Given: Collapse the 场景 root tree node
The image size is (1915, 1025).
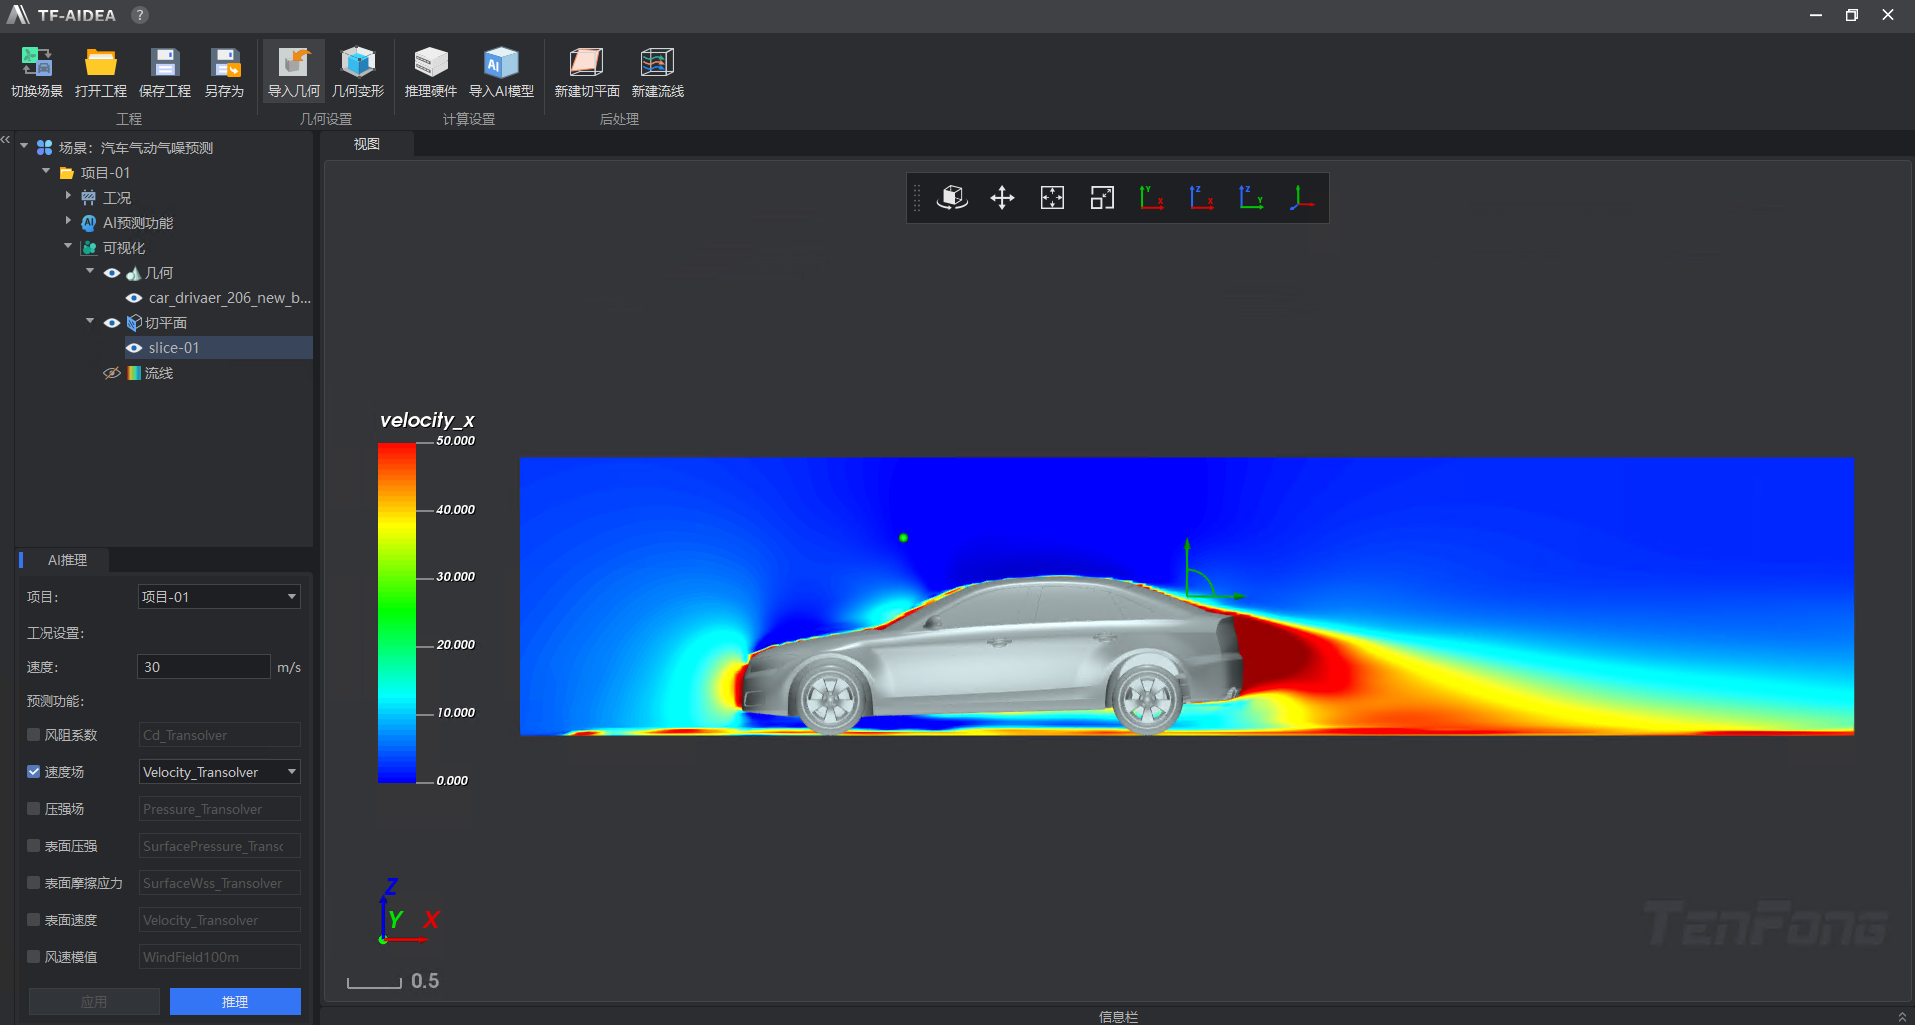Looking at the screenshot, I should tap(24, 147).
